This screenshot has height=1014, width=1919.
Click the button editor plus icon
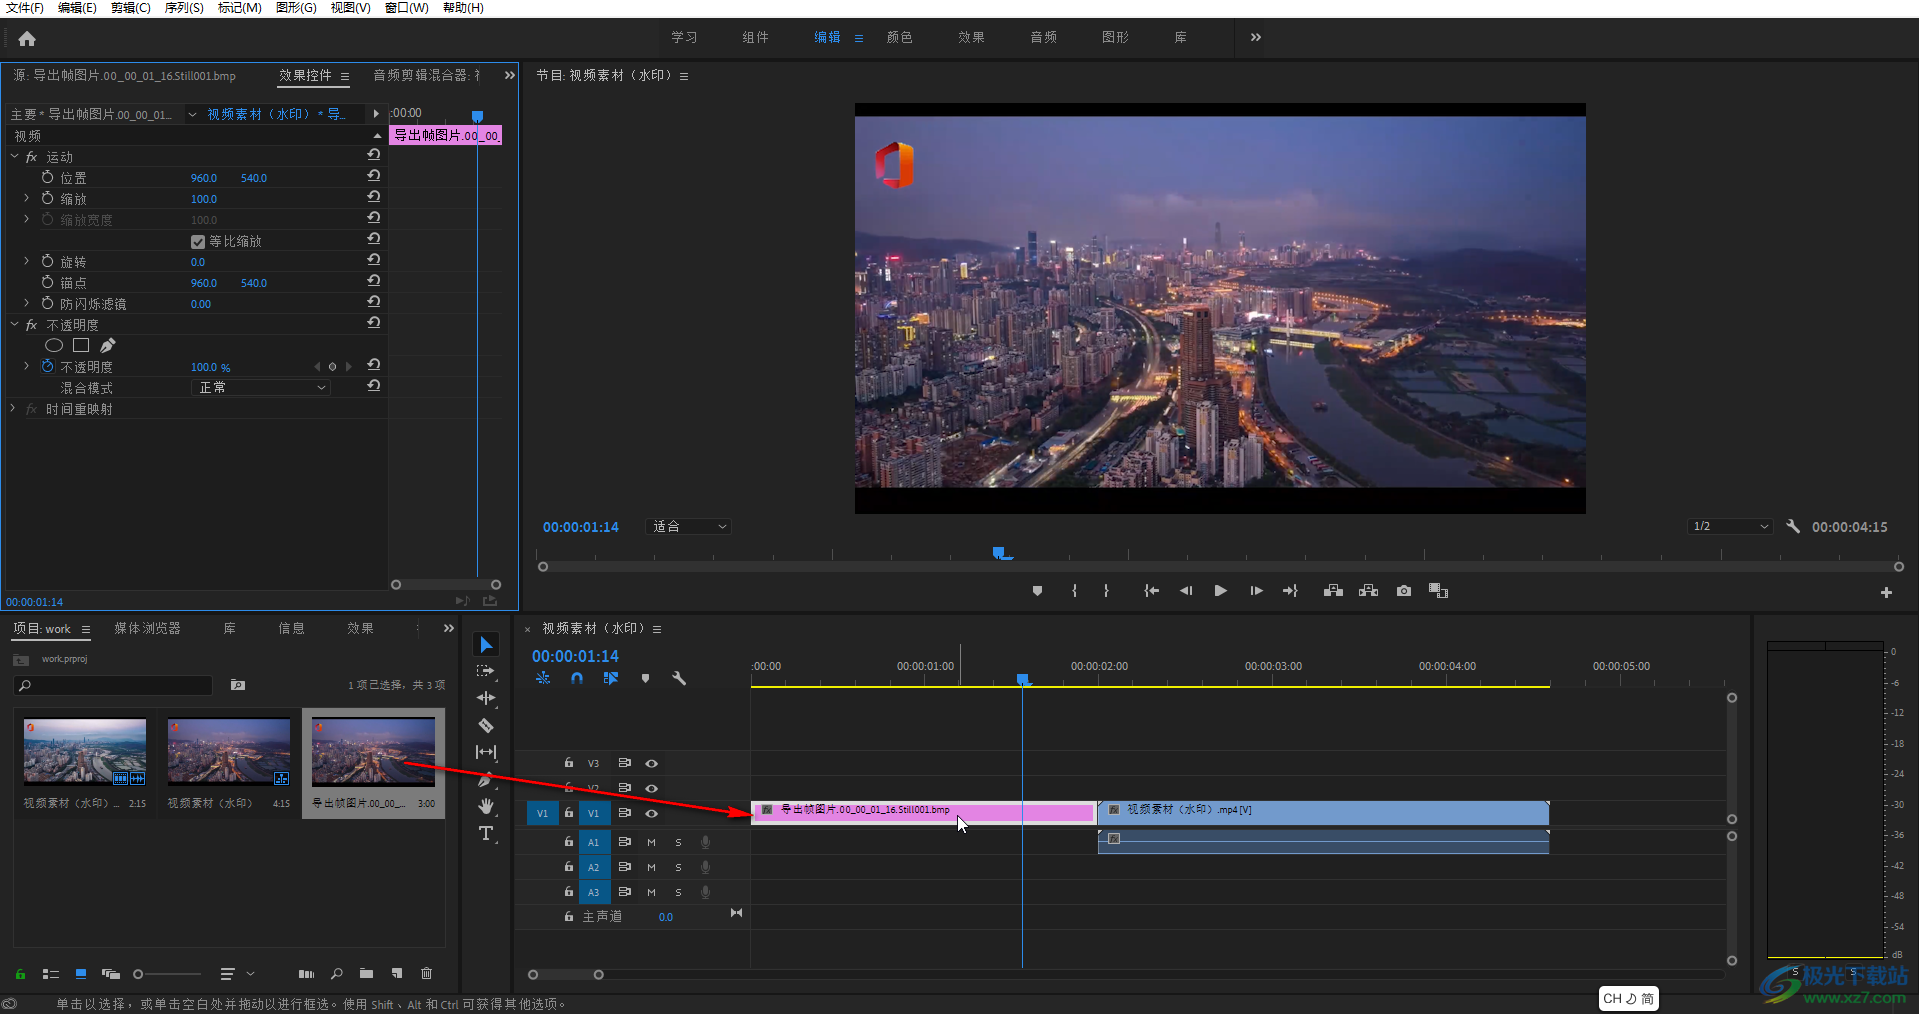(x=1886, y=592)
